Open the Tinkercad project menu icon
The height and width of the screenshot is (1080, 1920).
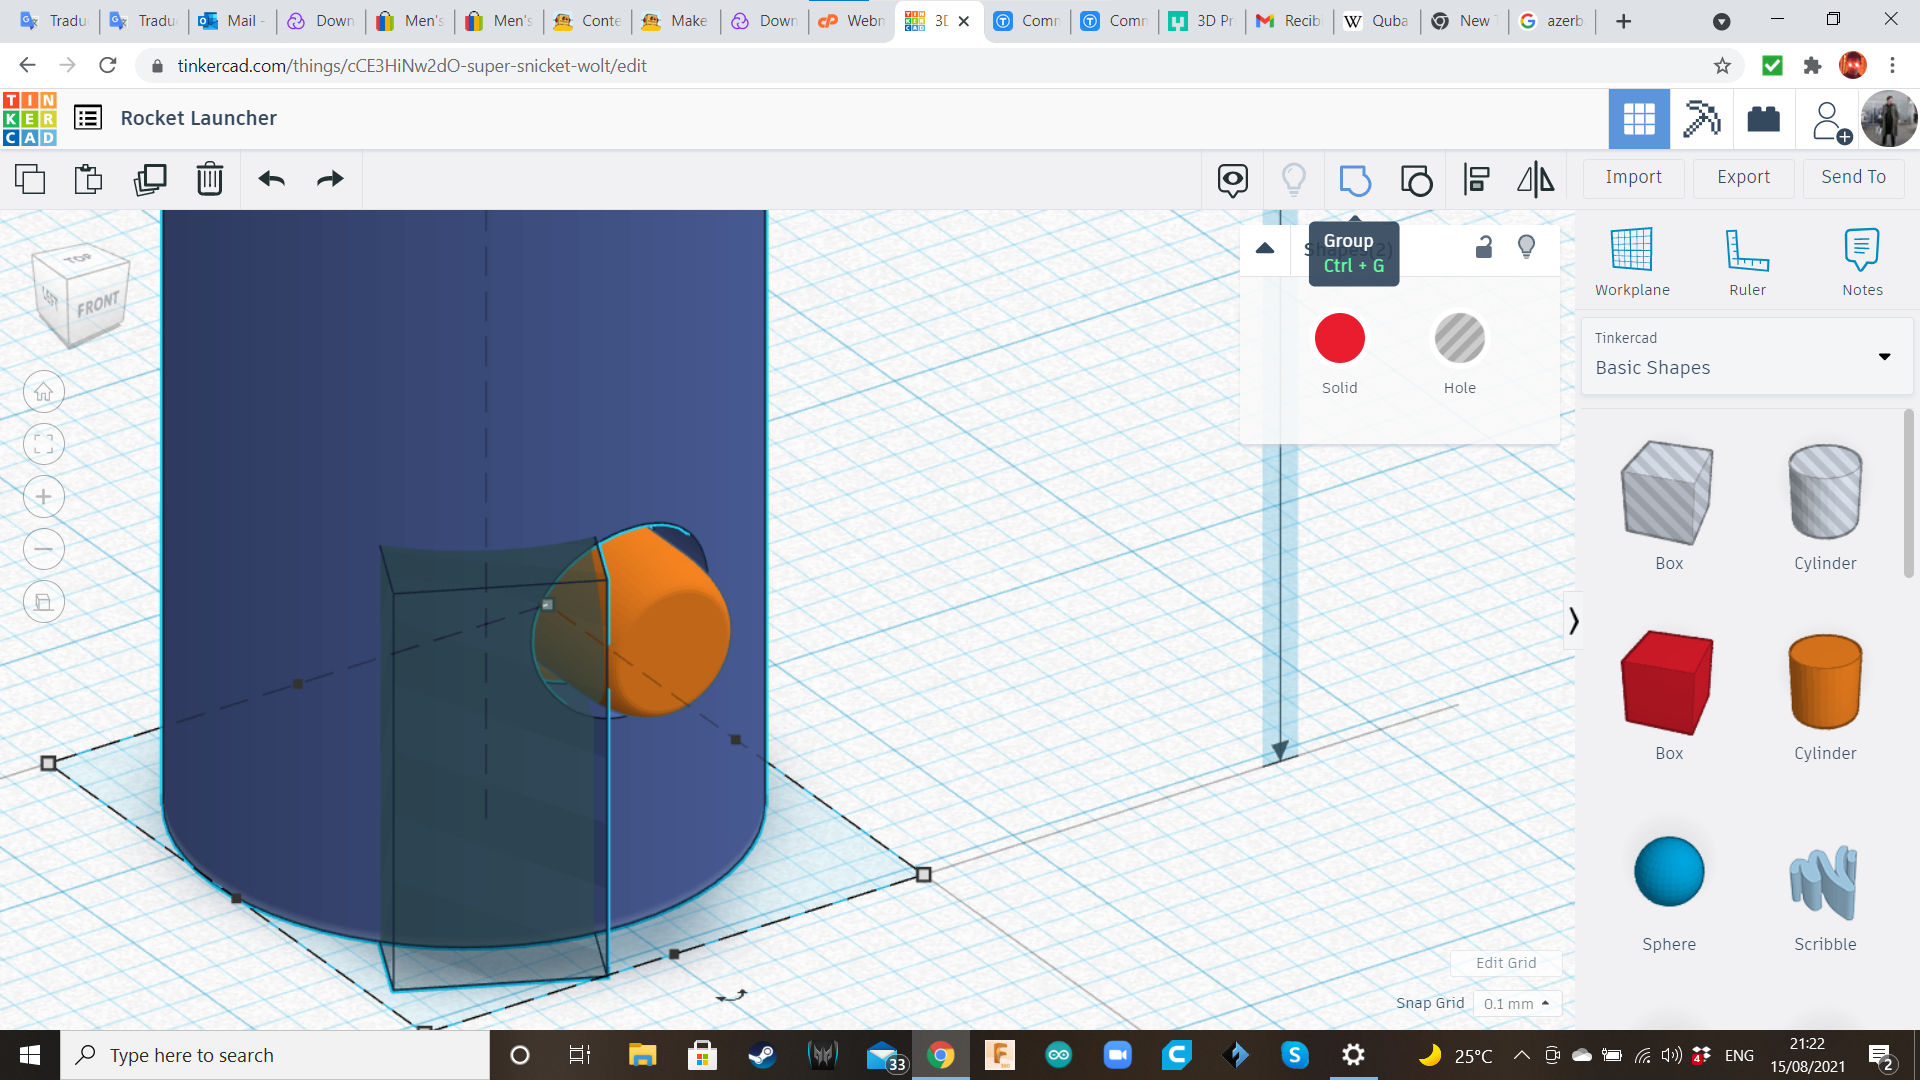pyautogui.click(x=89, y=117)
